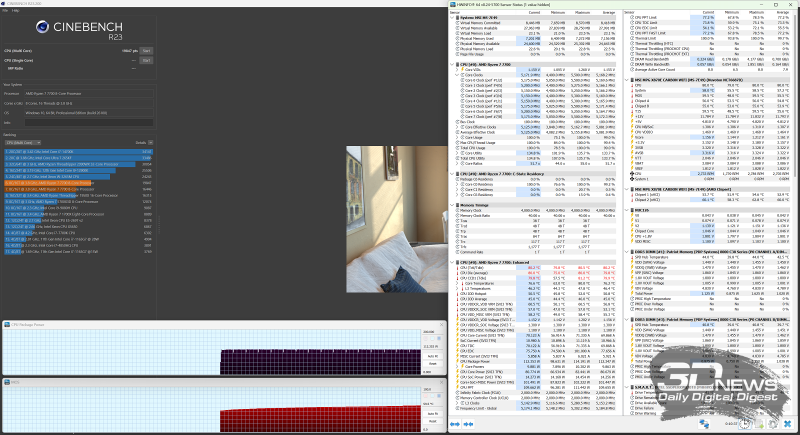Collapse the CPU [#0]: AMD Ryzen 7 7700 sensor group
This screenshot has height=435, width=800.
[453, 64]
